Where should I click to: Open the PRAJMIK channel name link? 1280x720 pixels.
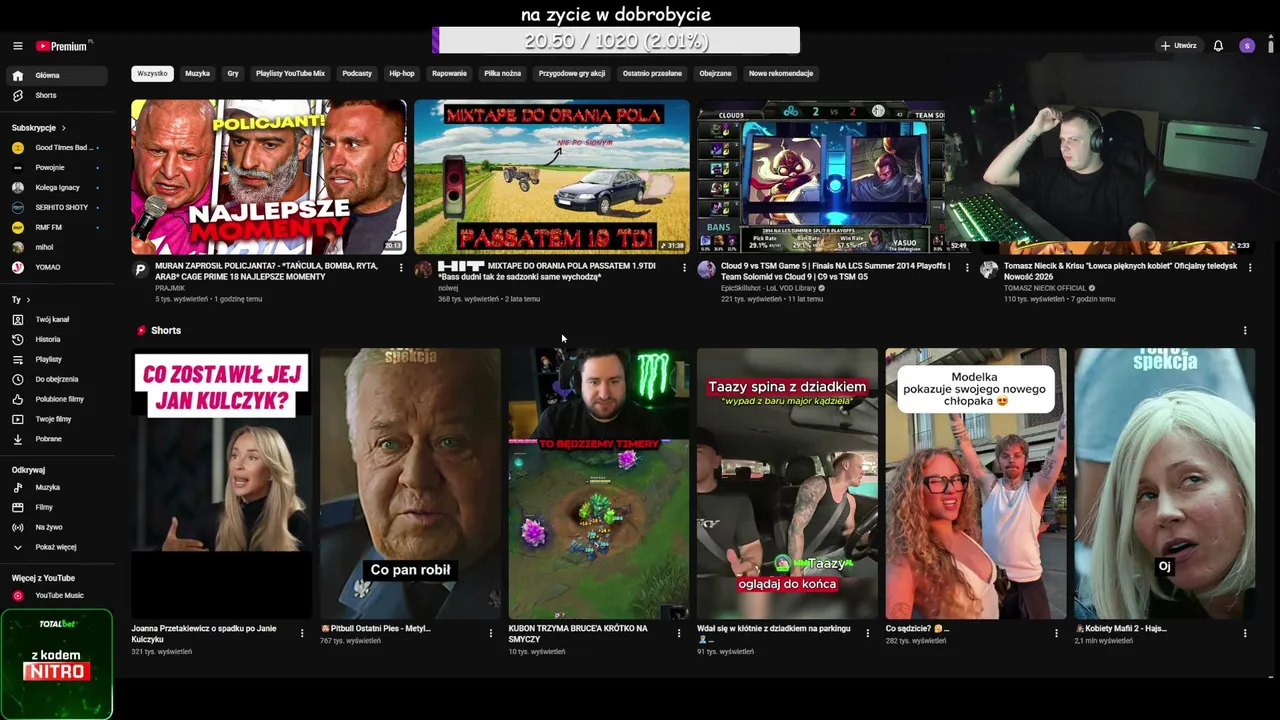[x=170, y=288]
